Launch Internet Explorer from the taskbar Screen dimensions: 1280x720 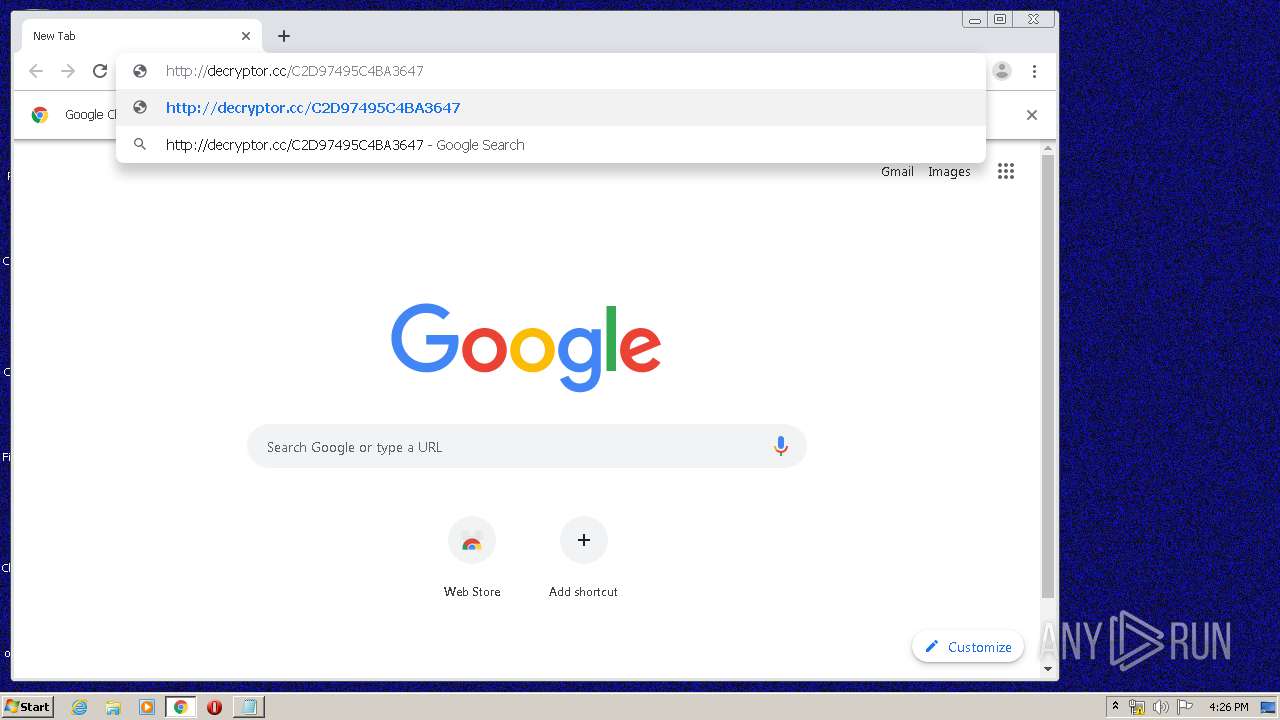click(80, 707)
